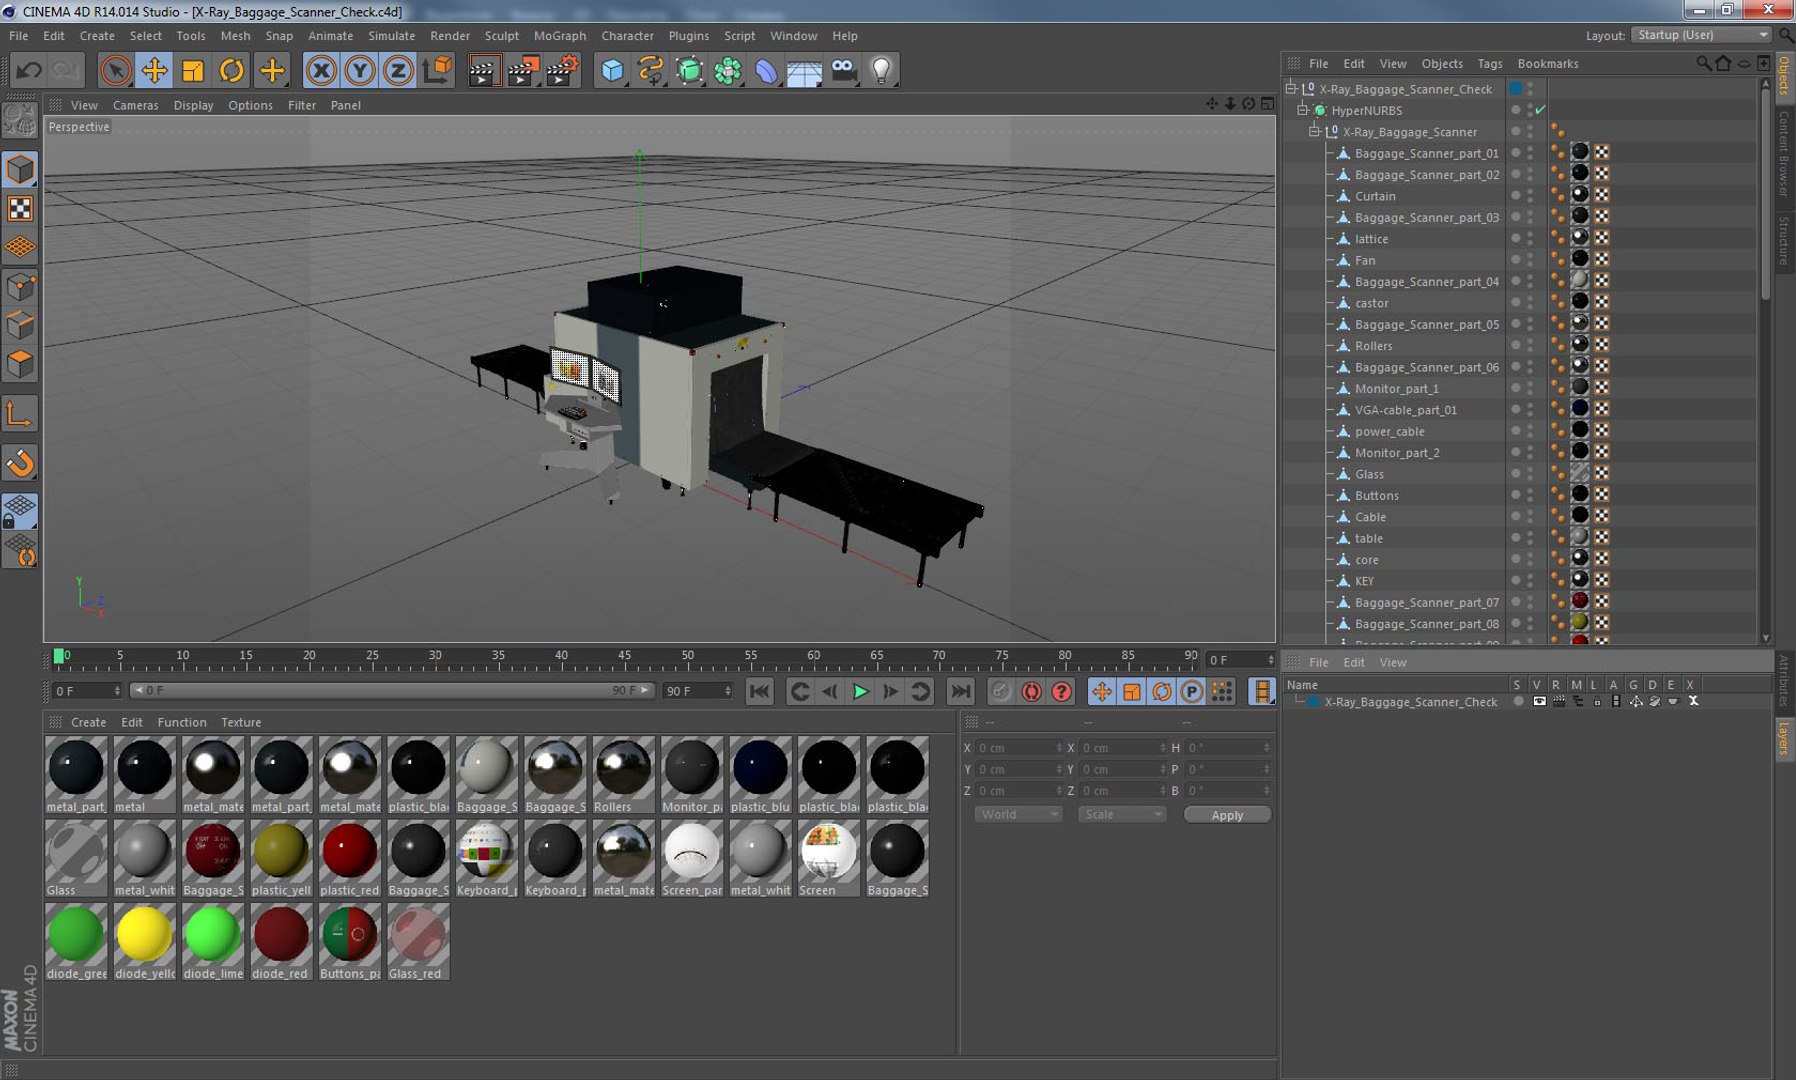Viewport: 1796px width, 1080px height.
Task: Click the search icon in Objects manager
Action: (1703, 63)
